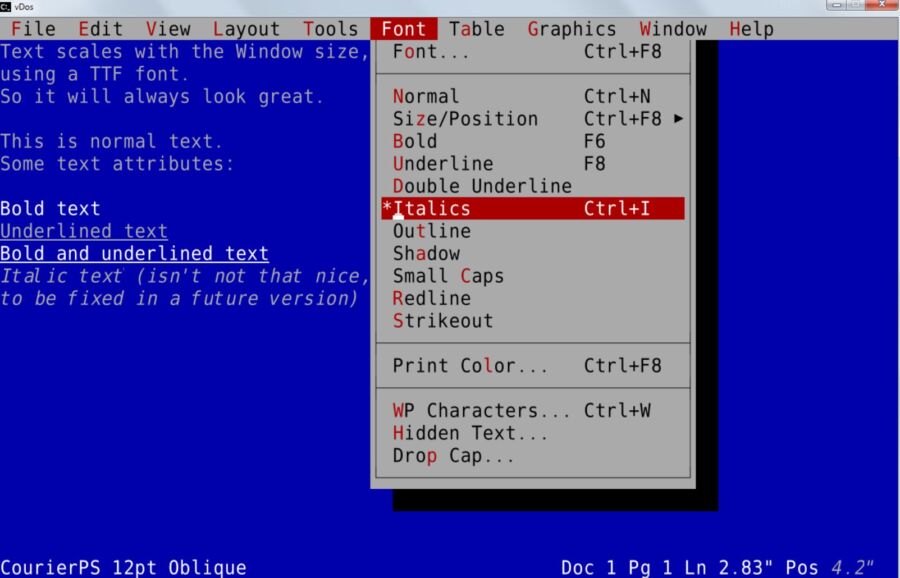Viewport: 900px width, 578px height.
Task: Click 'Doc 1' in the status bar
Action: coord(588,568)
